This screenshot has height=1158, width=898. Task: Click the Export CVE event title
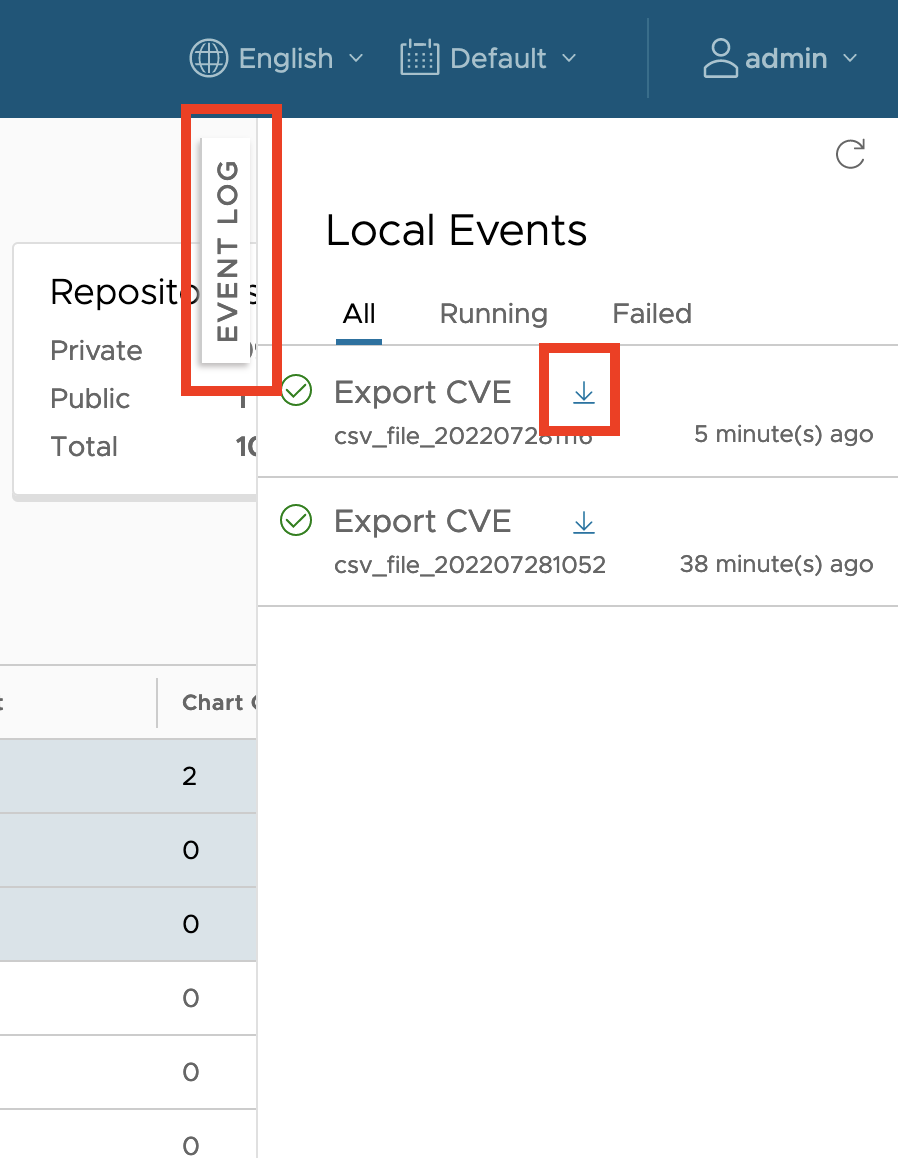click(422, 391)
